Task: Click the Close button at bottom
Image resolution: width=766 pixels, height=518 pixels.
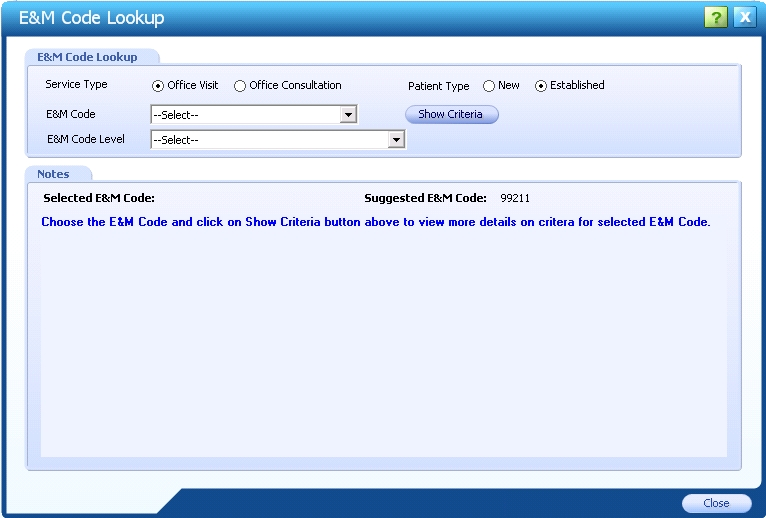Action: pyautogui.click(x=716, y=503)
